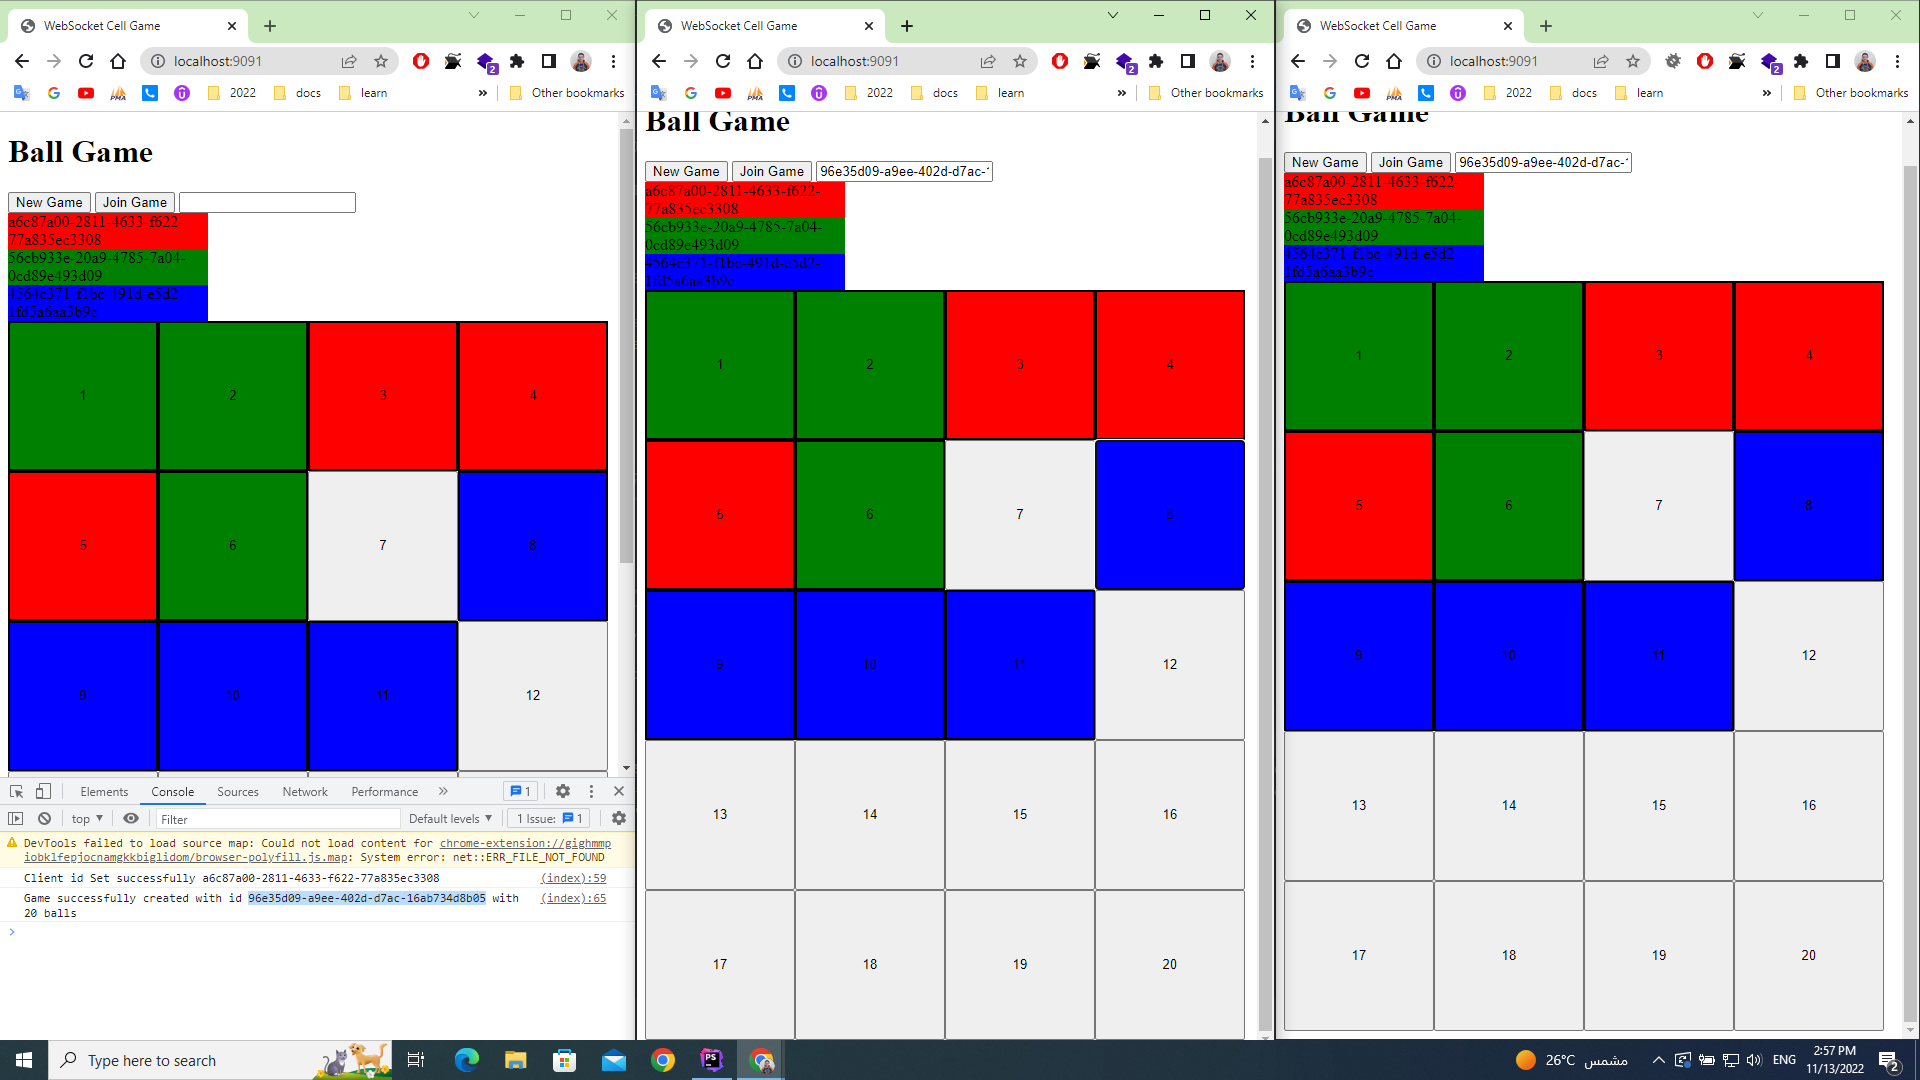
Task: Click the live expression eye icon
Action: [x=131, y=818]
